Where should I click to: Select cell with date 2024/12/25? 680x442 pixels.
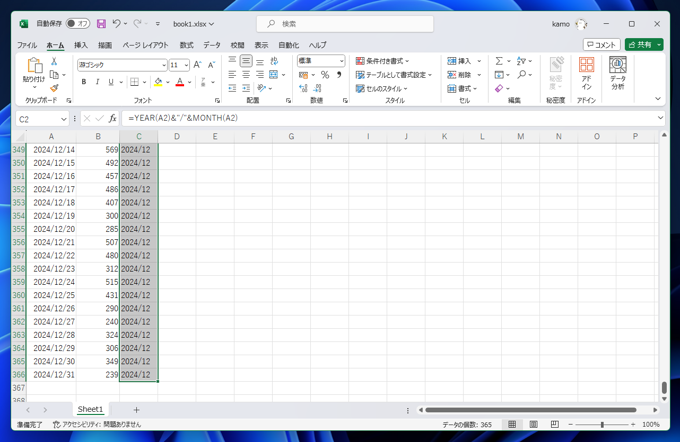coord(52,295)
